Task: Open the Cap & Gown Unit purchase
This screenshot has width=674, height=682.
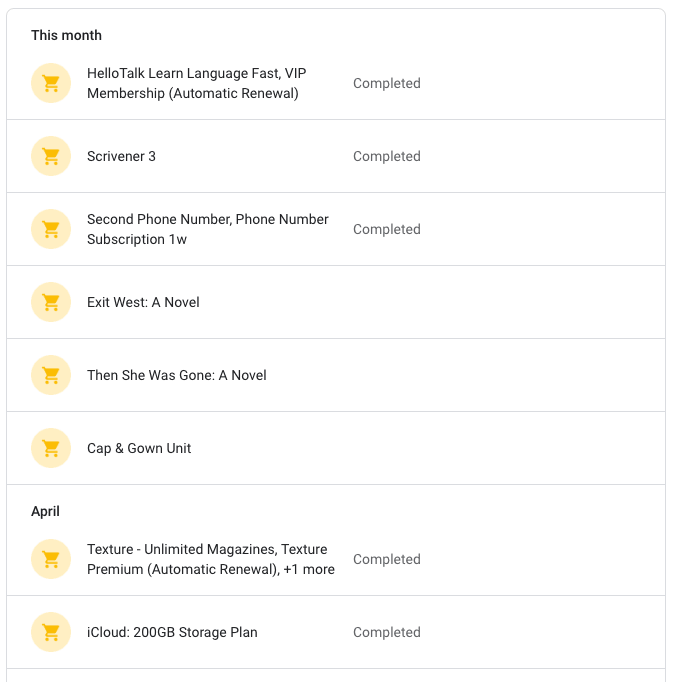Action: tap(336, 448)
